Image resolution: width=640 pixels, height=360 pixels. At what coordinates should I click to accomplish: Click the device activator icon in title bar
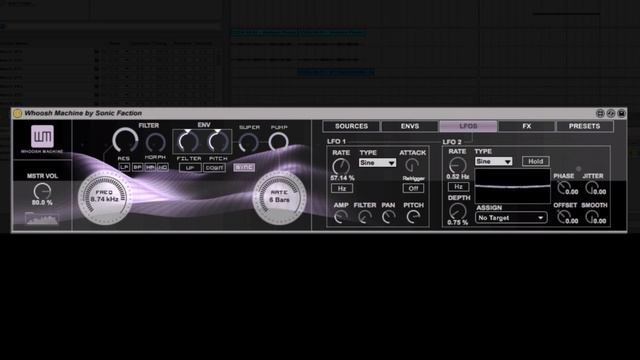tap(17, 113)
